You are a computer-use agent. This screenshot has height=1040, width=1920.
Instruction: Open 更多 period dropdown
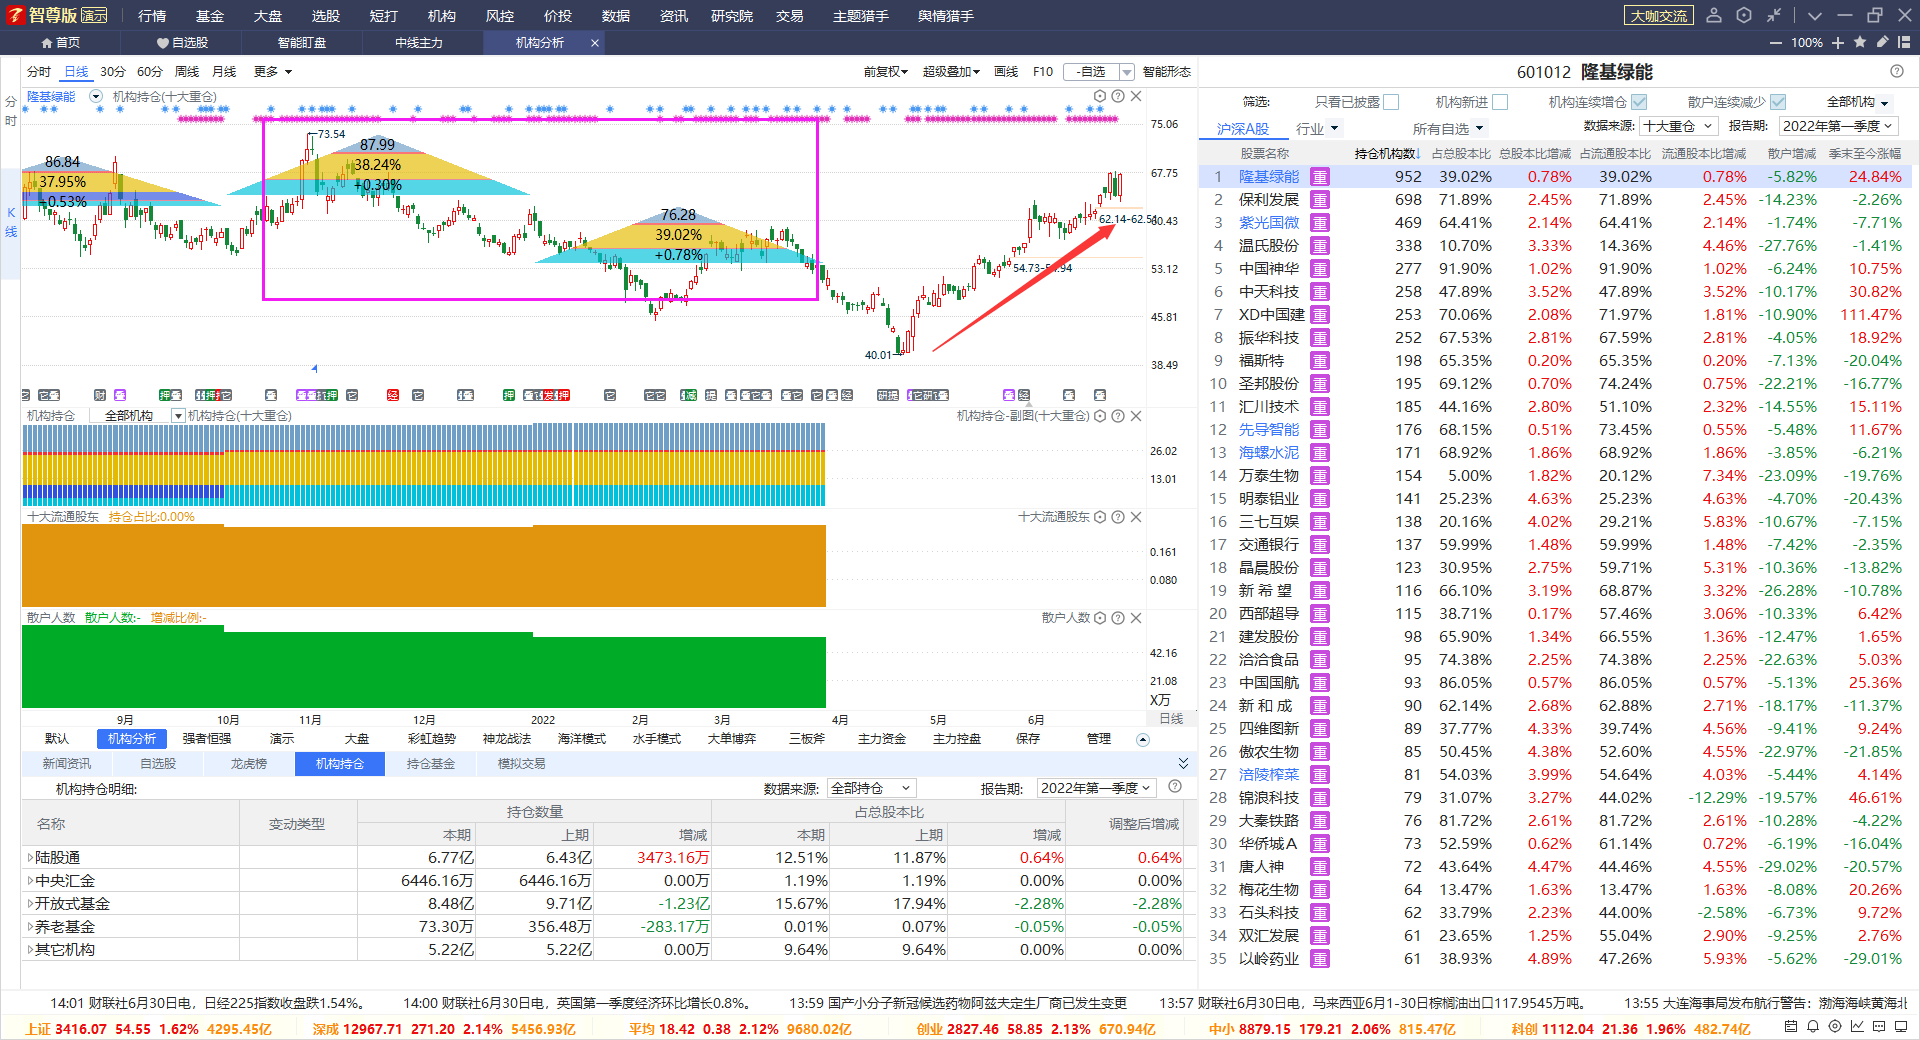[273, 72]
